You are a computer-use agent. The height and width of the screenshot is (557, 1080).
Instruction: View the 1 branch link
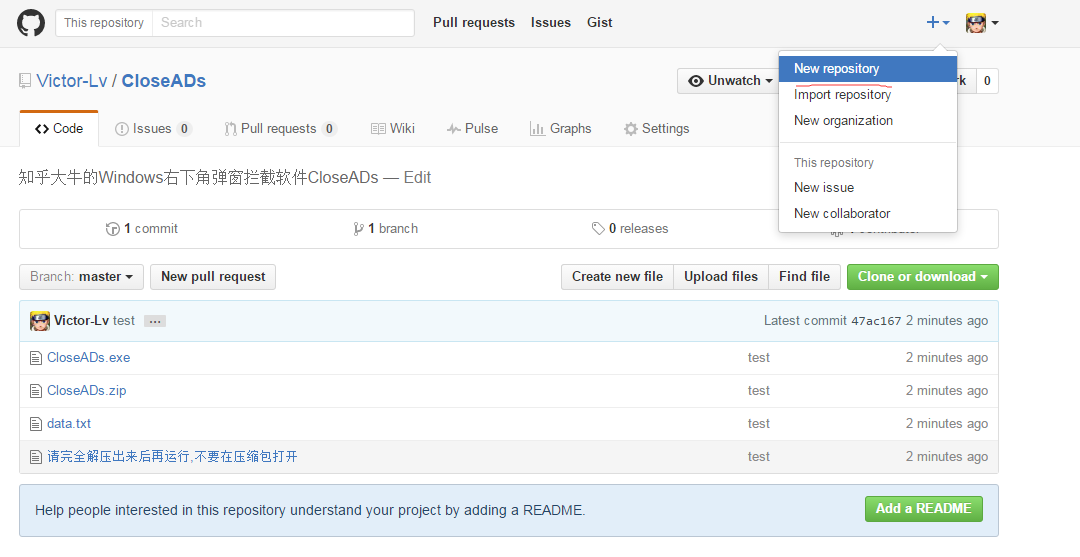click(386, 229)
